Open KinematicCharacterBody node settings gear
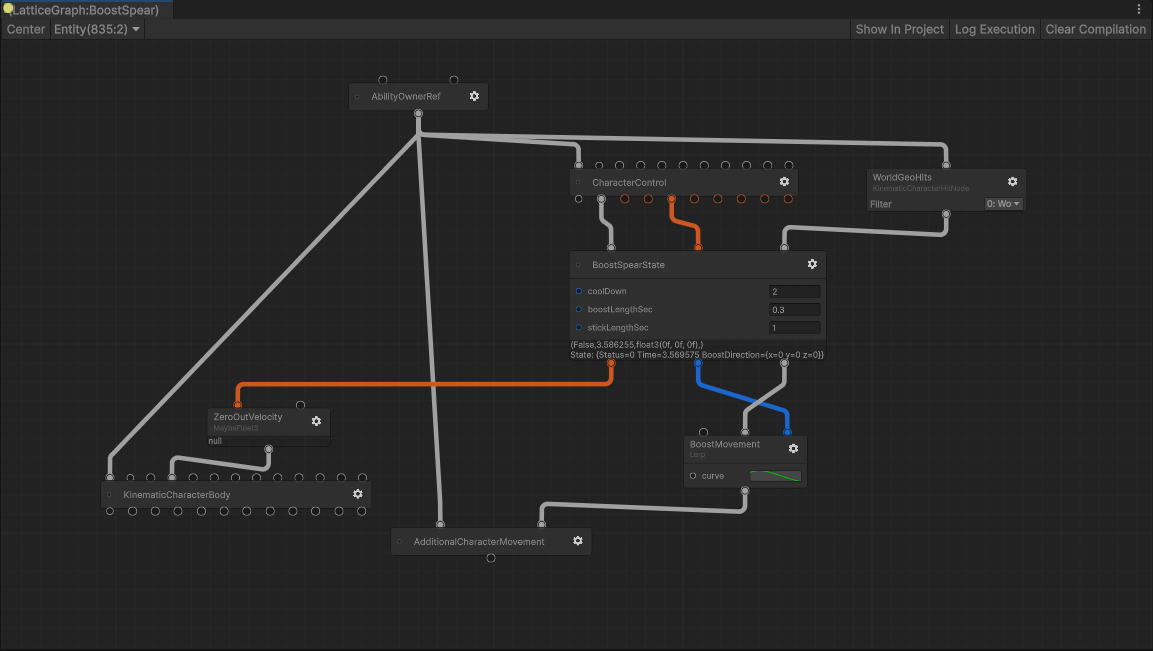 coord(357,493)
